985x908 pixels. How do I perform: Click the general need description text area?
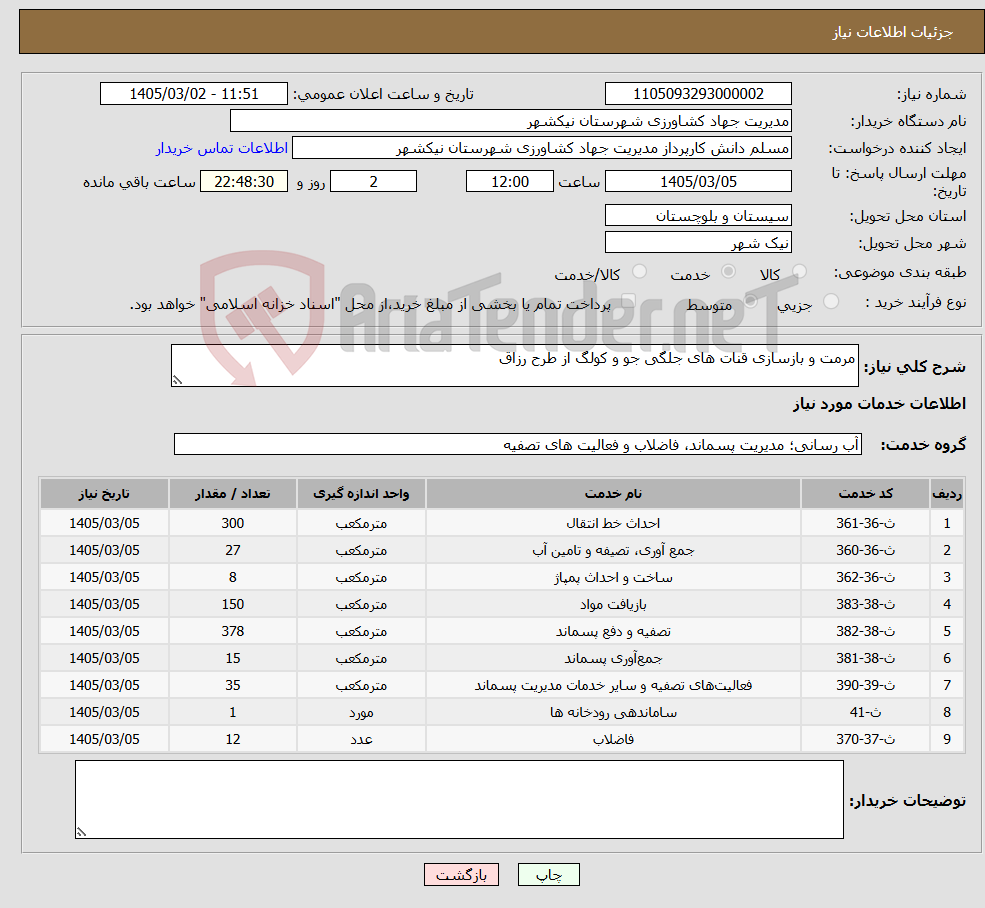[514, 365]
